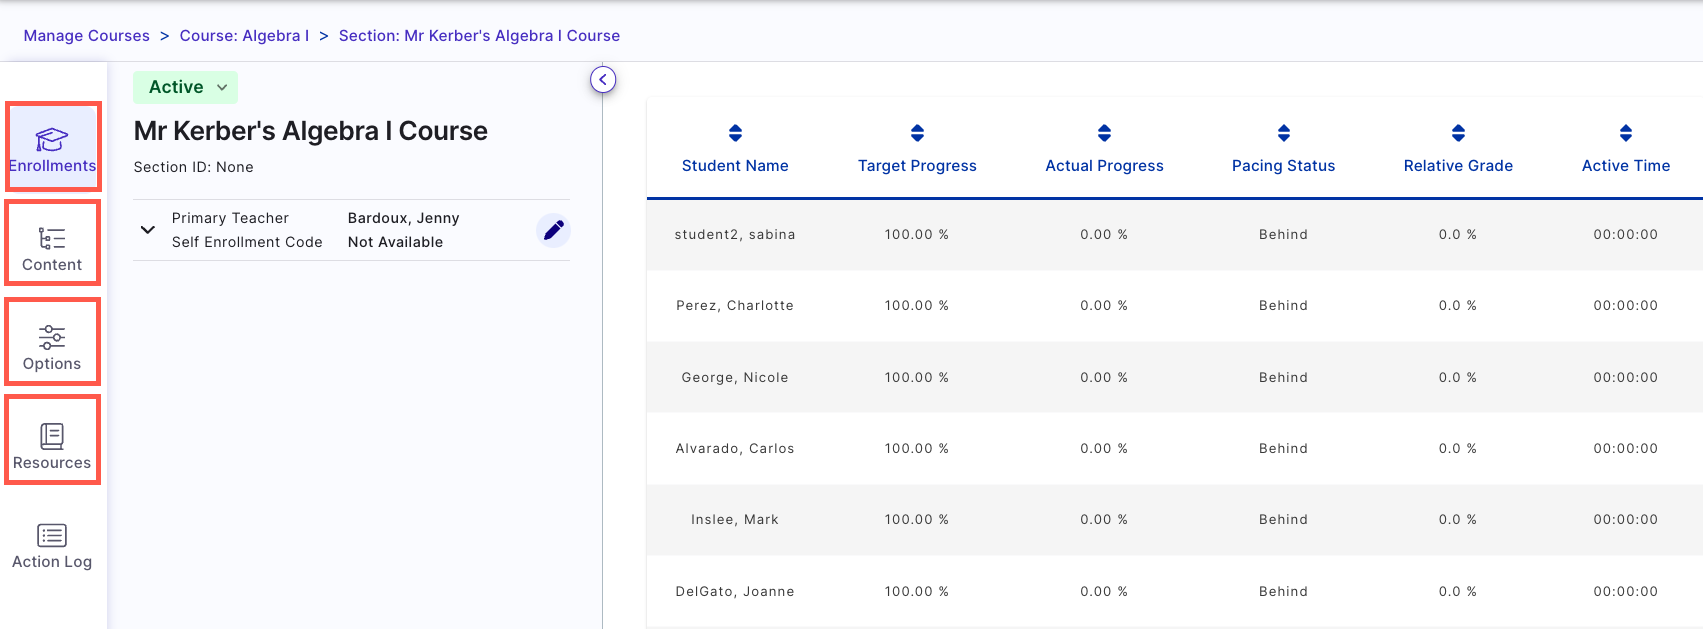Click Relative Grade value for Alvarado, Carlos
Screen dimensions: 1703x629
pyautogui.click(x=1458, y=449)
